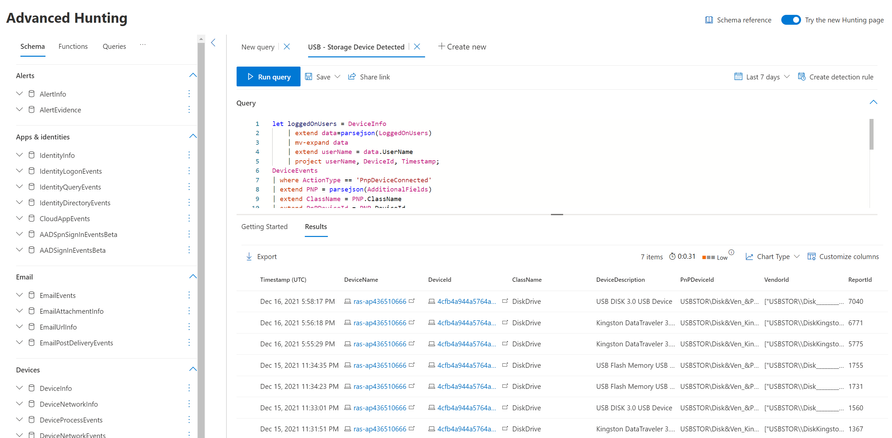Open Schema reference book icon
Viewport: 892px width, 438px height.
709,20
